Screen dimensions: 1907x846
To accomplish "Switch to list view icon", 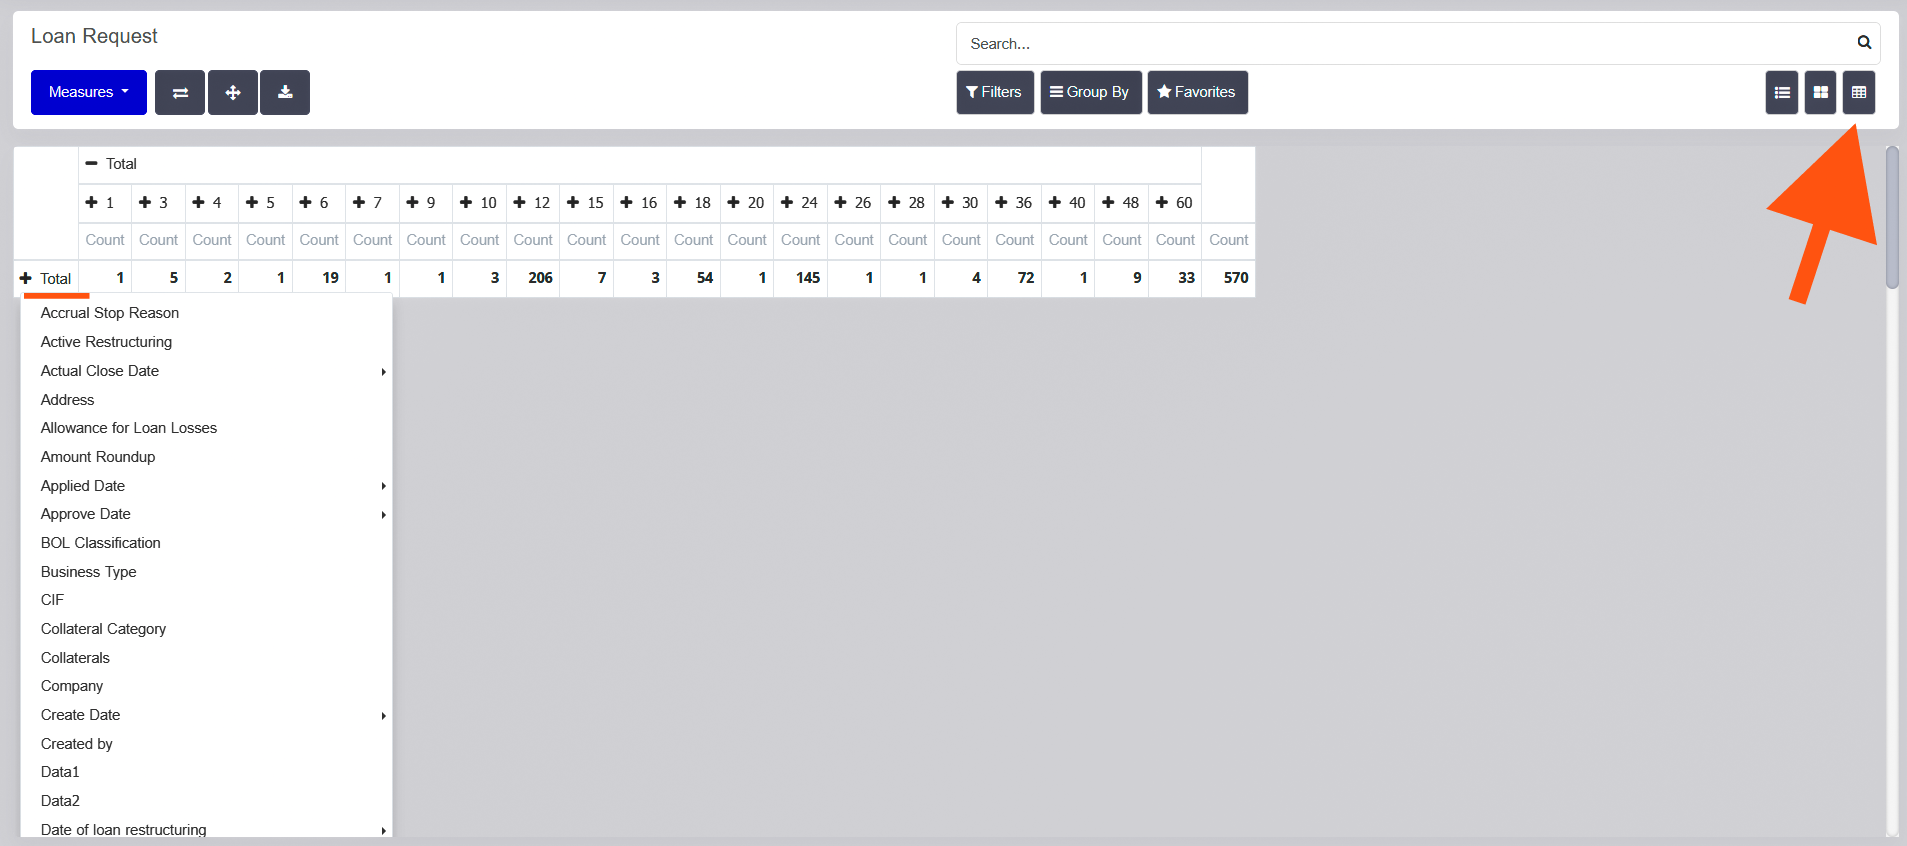I will 1781,93.
